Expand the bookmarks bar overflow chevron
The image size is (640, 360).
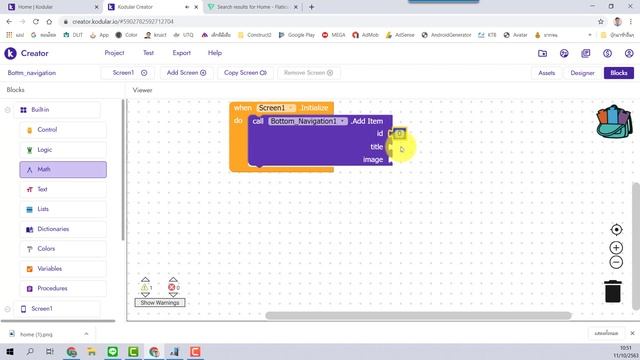(589, 35)
